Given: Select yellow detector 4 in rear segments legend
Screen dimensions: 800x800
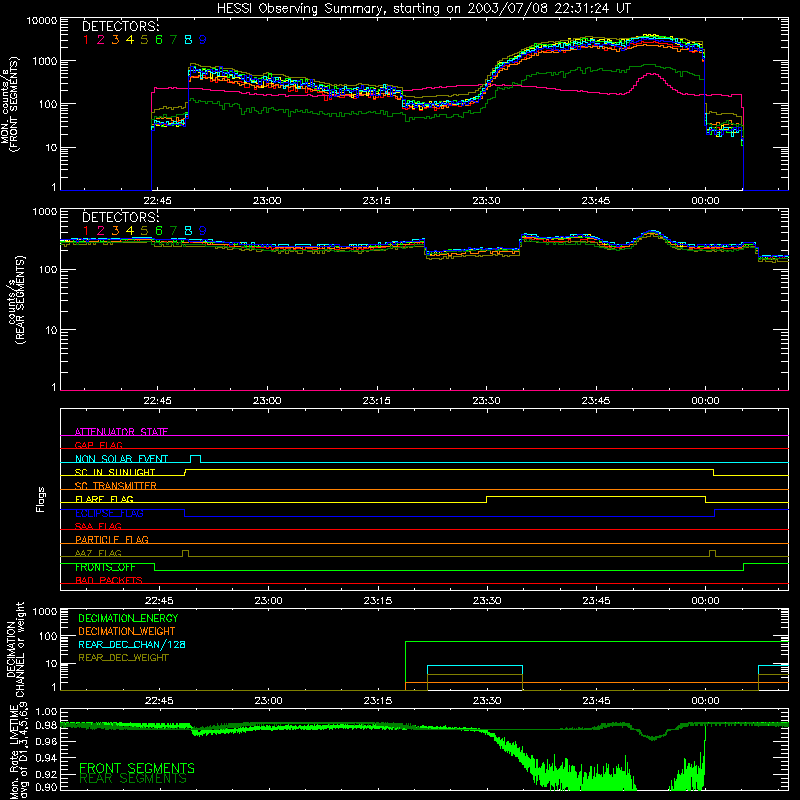Looking at the screenshot, I should 130,231.
